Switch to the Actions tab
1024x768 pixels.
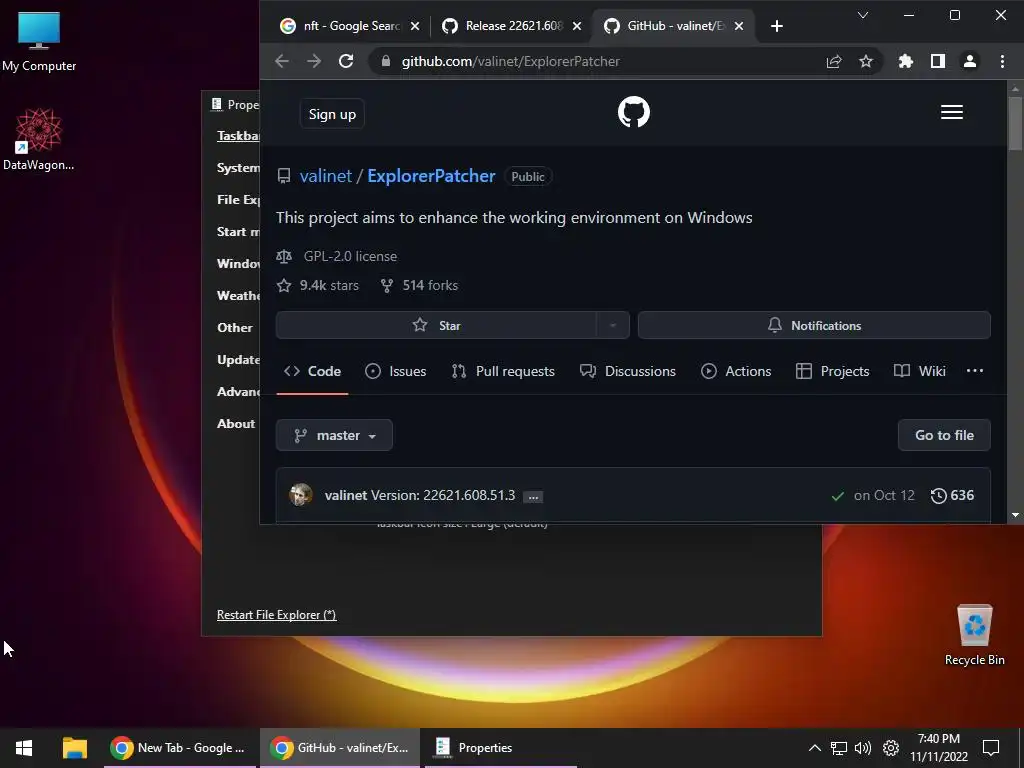(736, 371)
